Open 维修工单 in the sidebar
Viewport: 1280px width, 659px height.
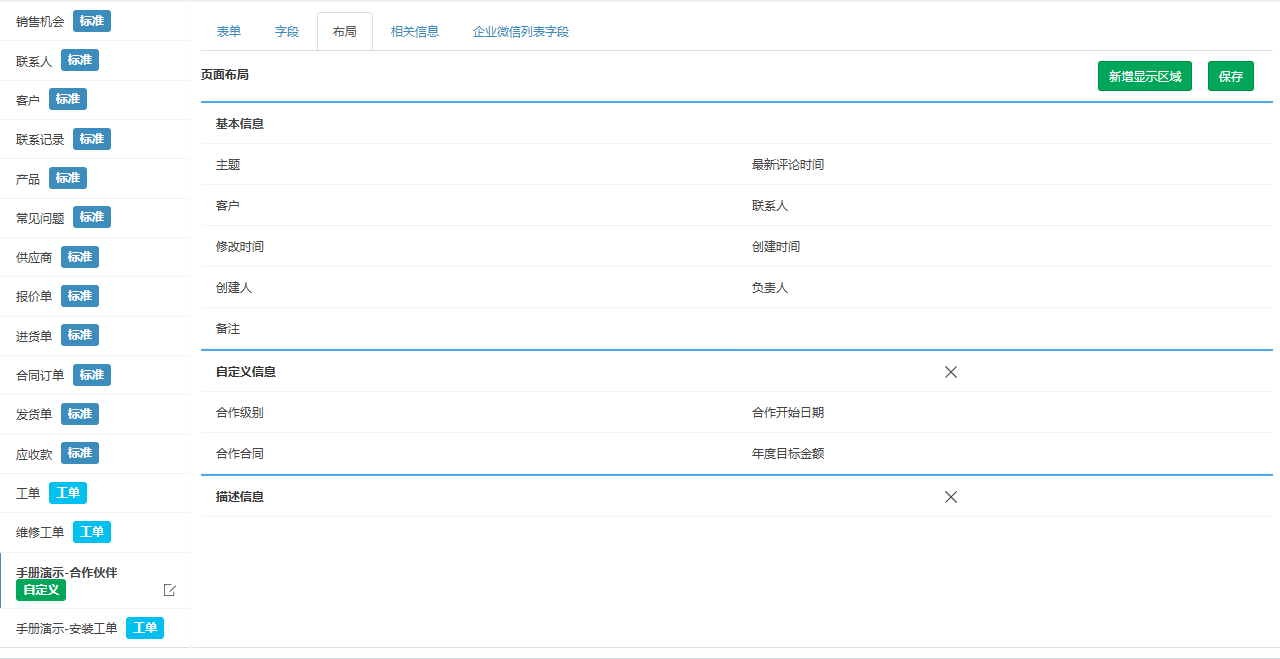point(96,532)
